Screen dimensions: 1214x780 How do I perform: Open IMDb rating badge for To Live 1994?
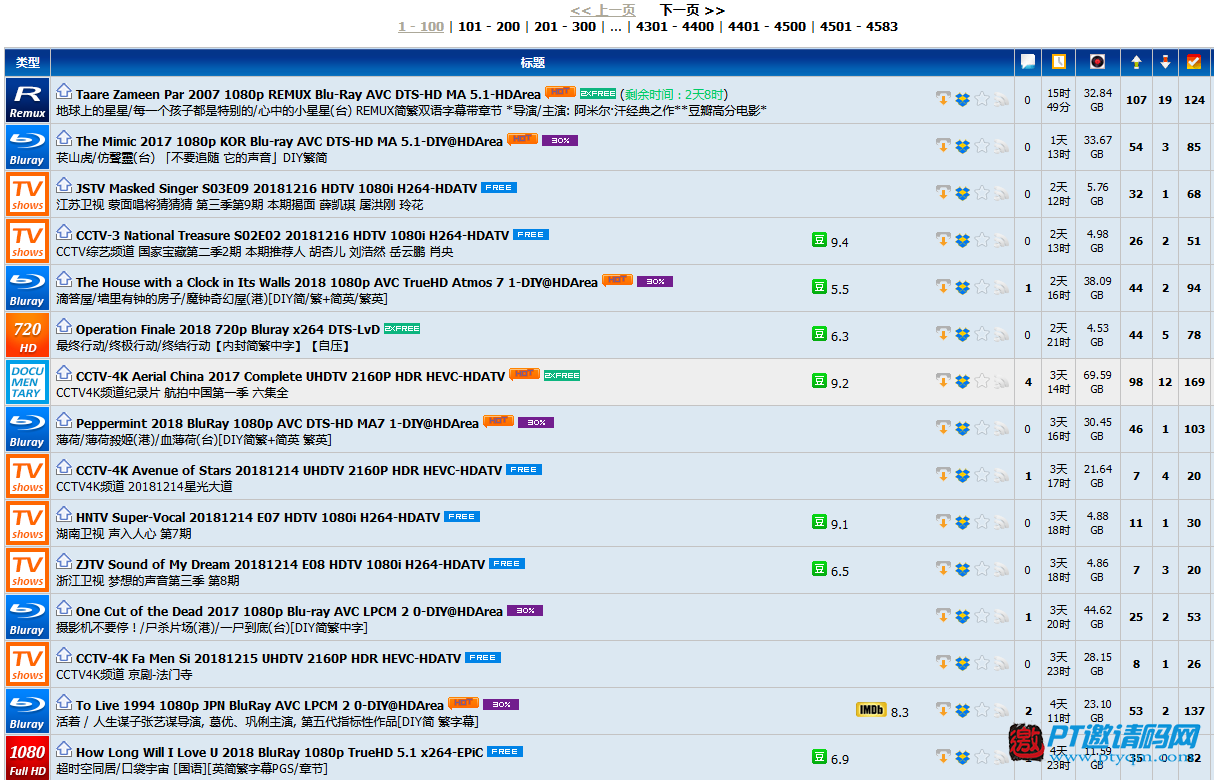tap(871, 710)
